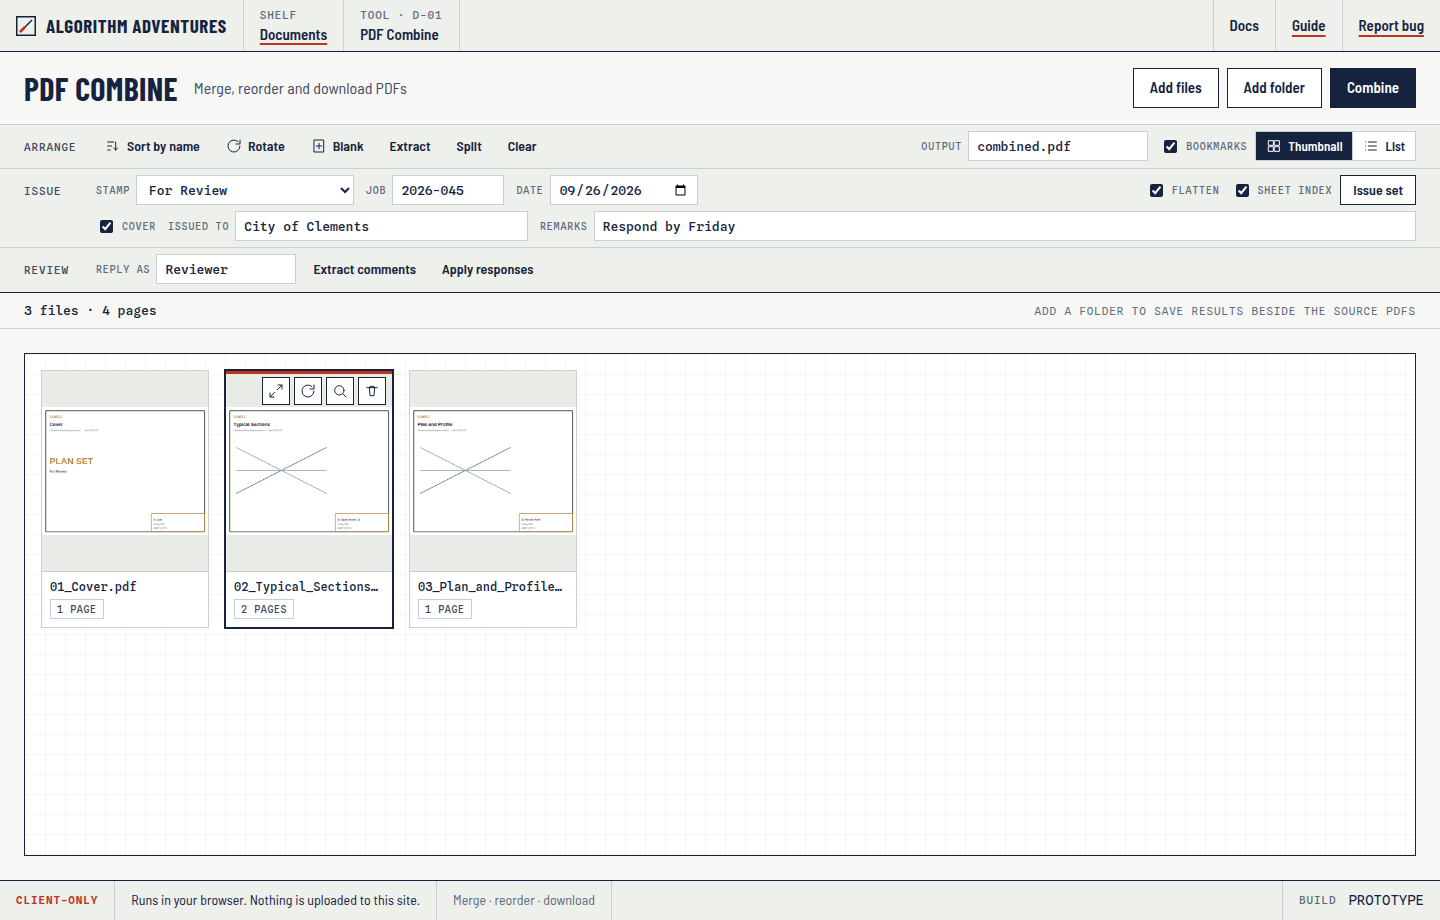Click the '2 PAGES' badge on 02_Typical_Sections
Viewport: 1440px width, 920px height.
pos(264,609)
